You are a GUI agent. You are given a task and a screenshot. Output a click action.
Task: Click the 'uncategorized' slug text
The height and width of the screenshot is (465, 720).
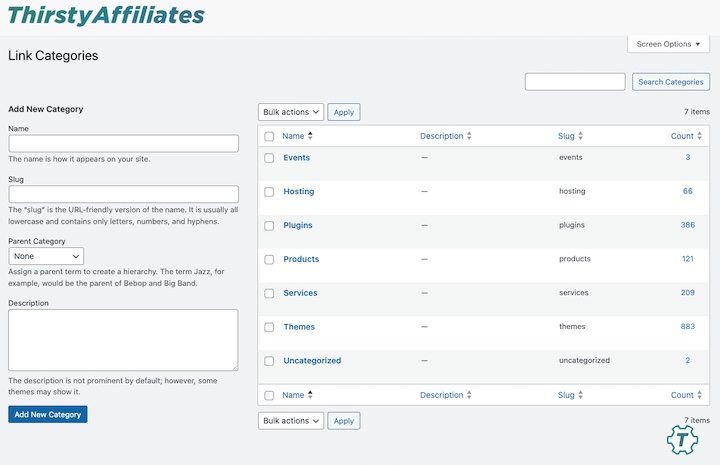(584, 360)
